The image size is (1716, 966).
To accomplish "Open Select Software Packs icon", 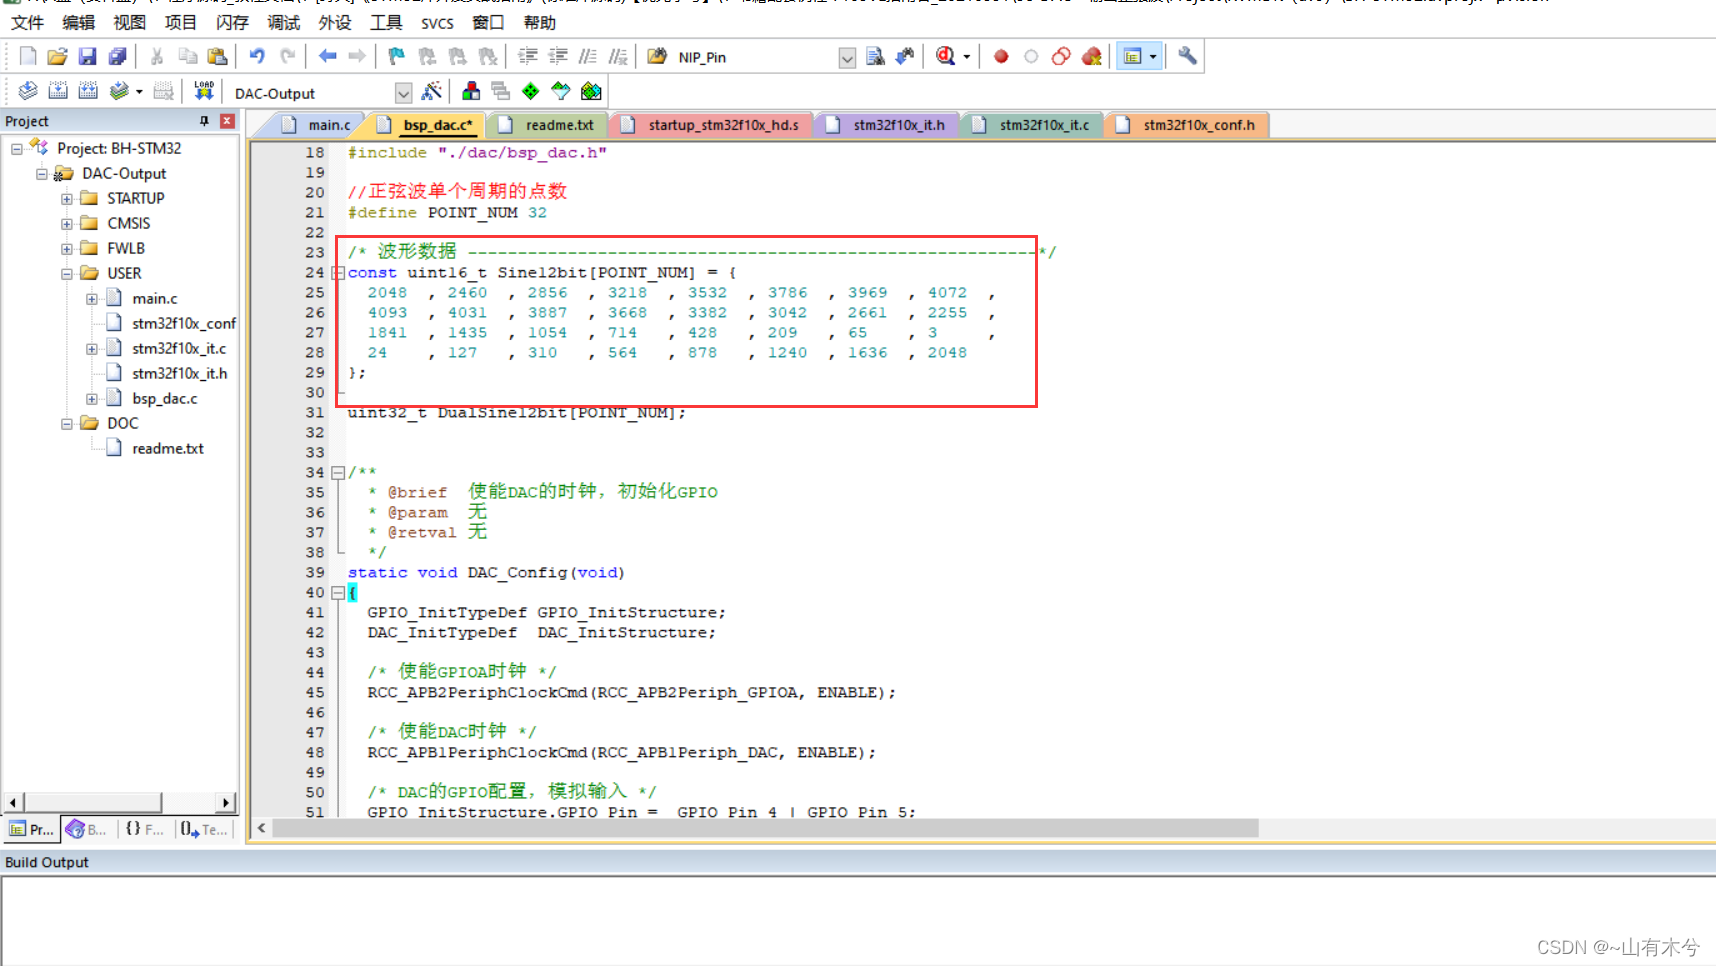I will tap(561, 92).
